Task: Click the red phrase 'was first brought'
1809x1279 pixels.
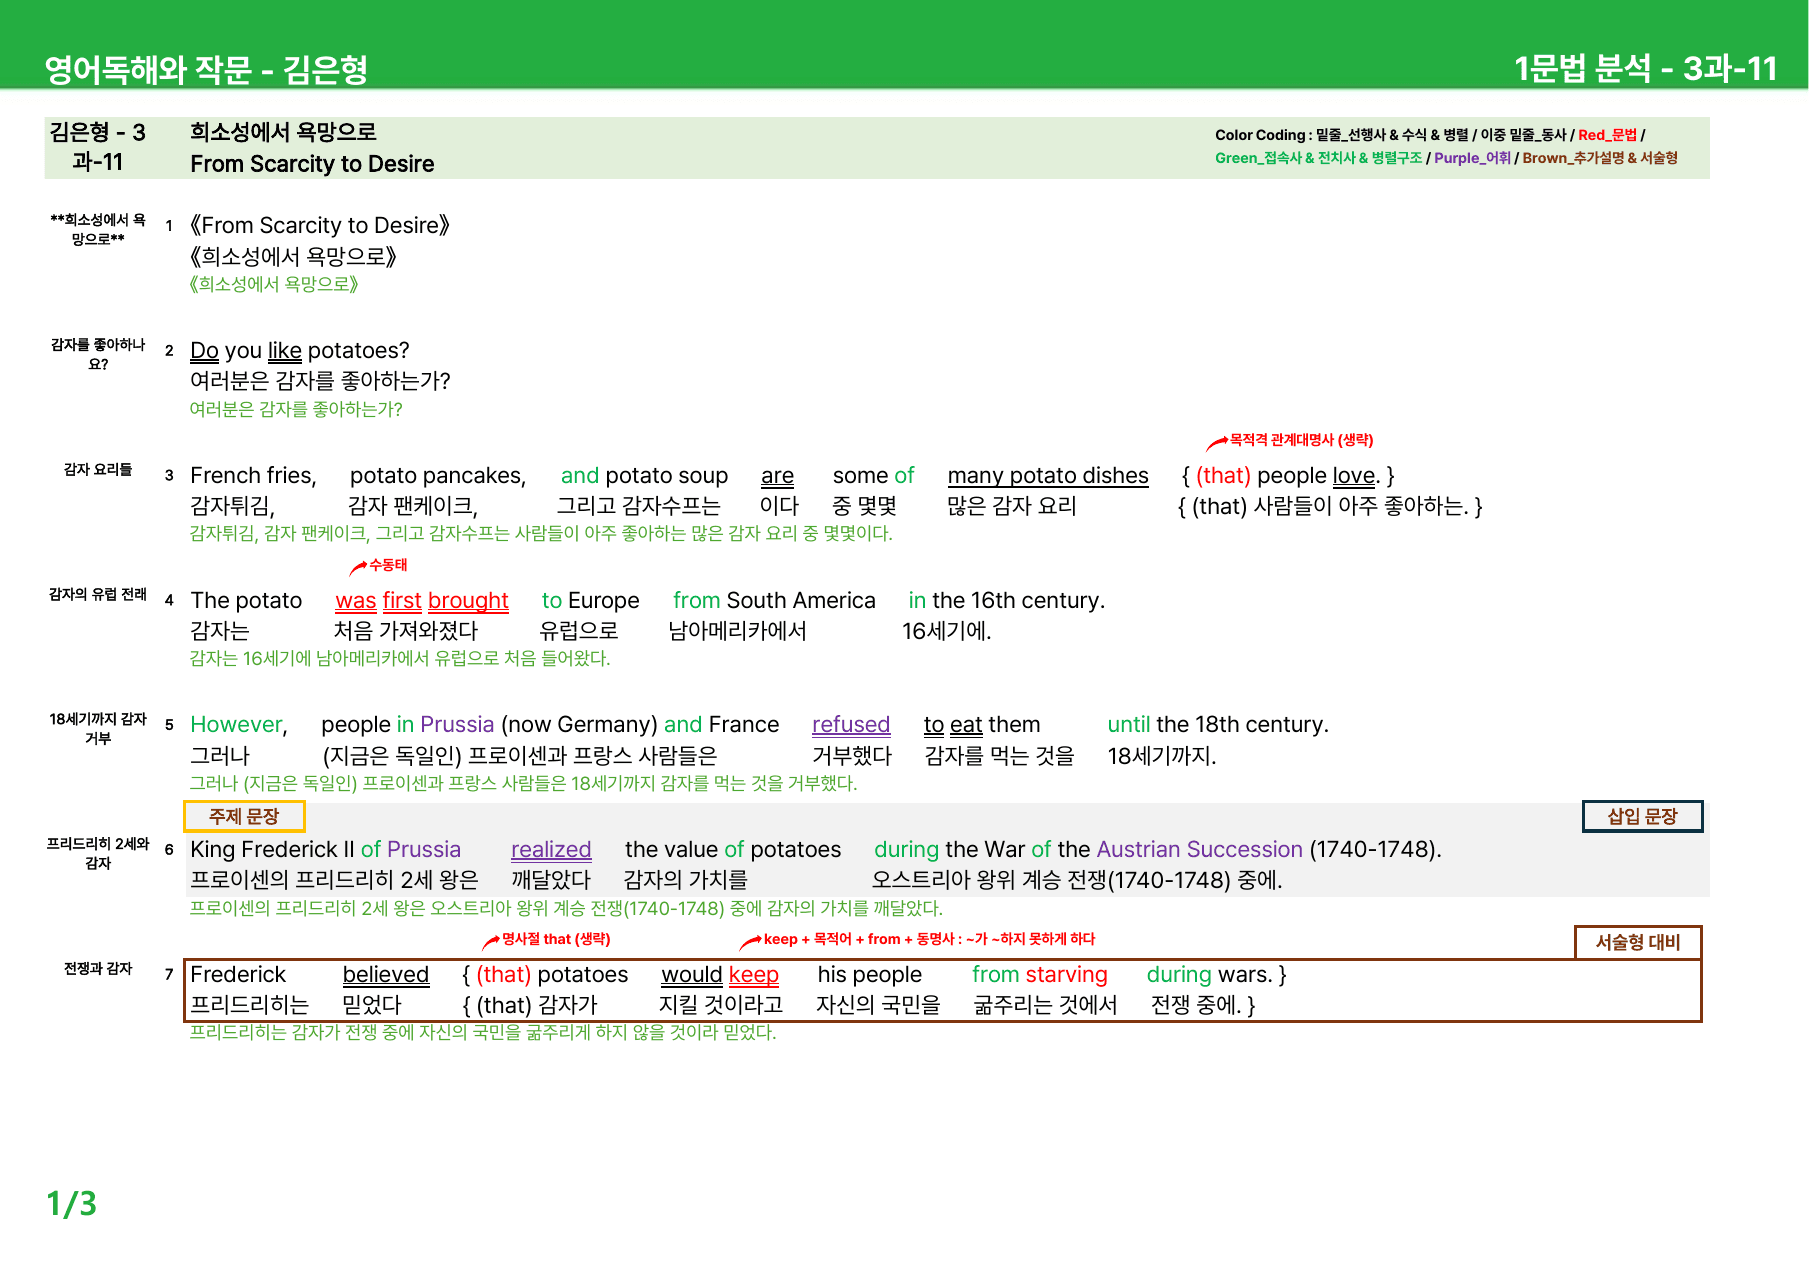Action: pyautogui.click(x=422, y=600)
